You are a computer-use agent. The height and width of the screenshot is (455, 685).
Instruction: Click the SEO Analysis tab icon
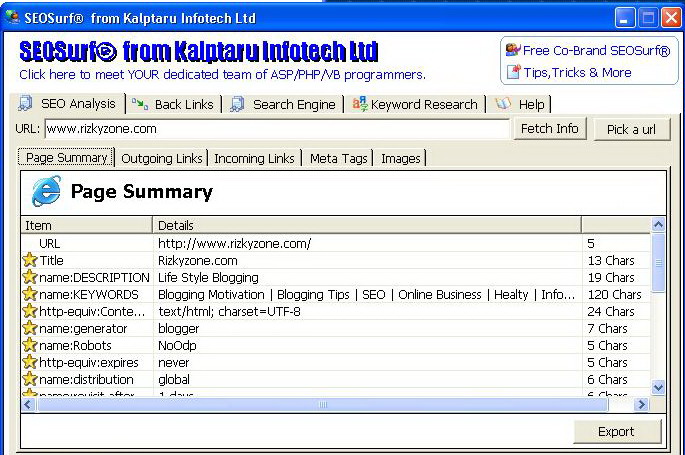tap(25, 103)
